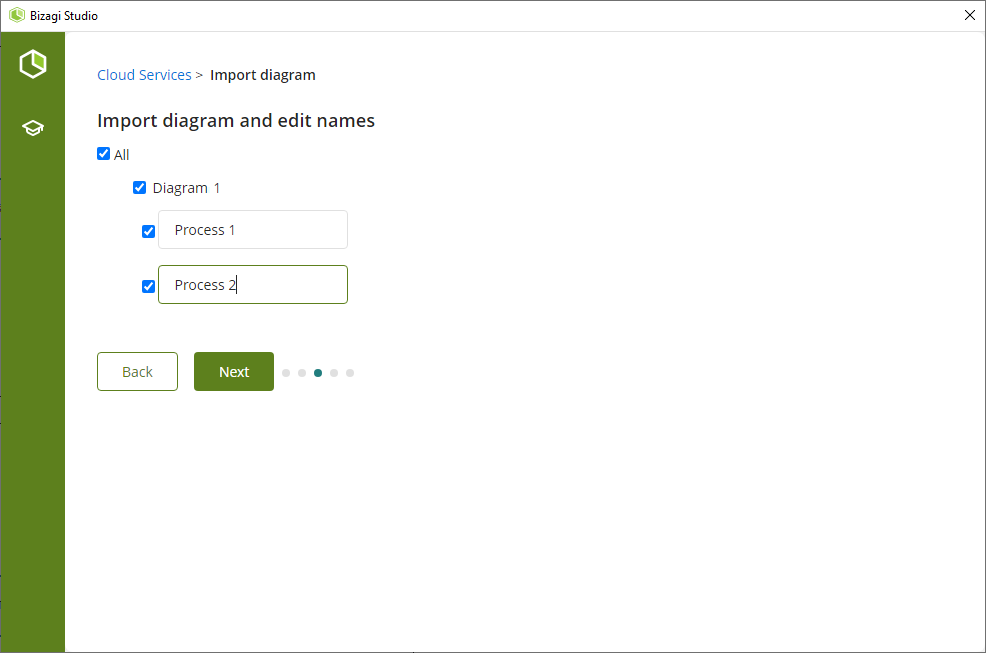The height and width of the screenshot is (653, 986).
Task: Click the Import diagram breadcrumb text
Action: coord(263,75)
